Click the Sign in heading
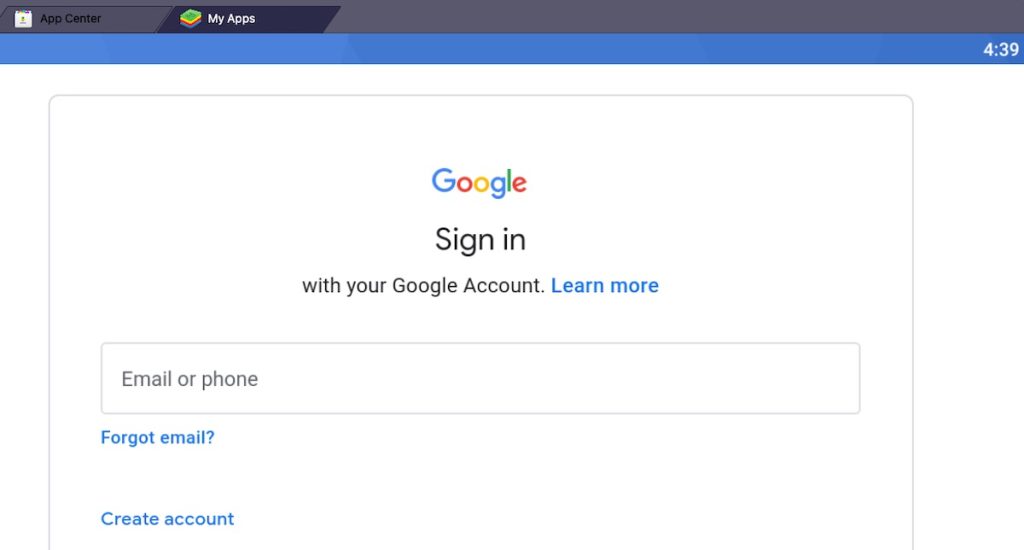The image size is (1024, 550). click(x=480, y=240)
